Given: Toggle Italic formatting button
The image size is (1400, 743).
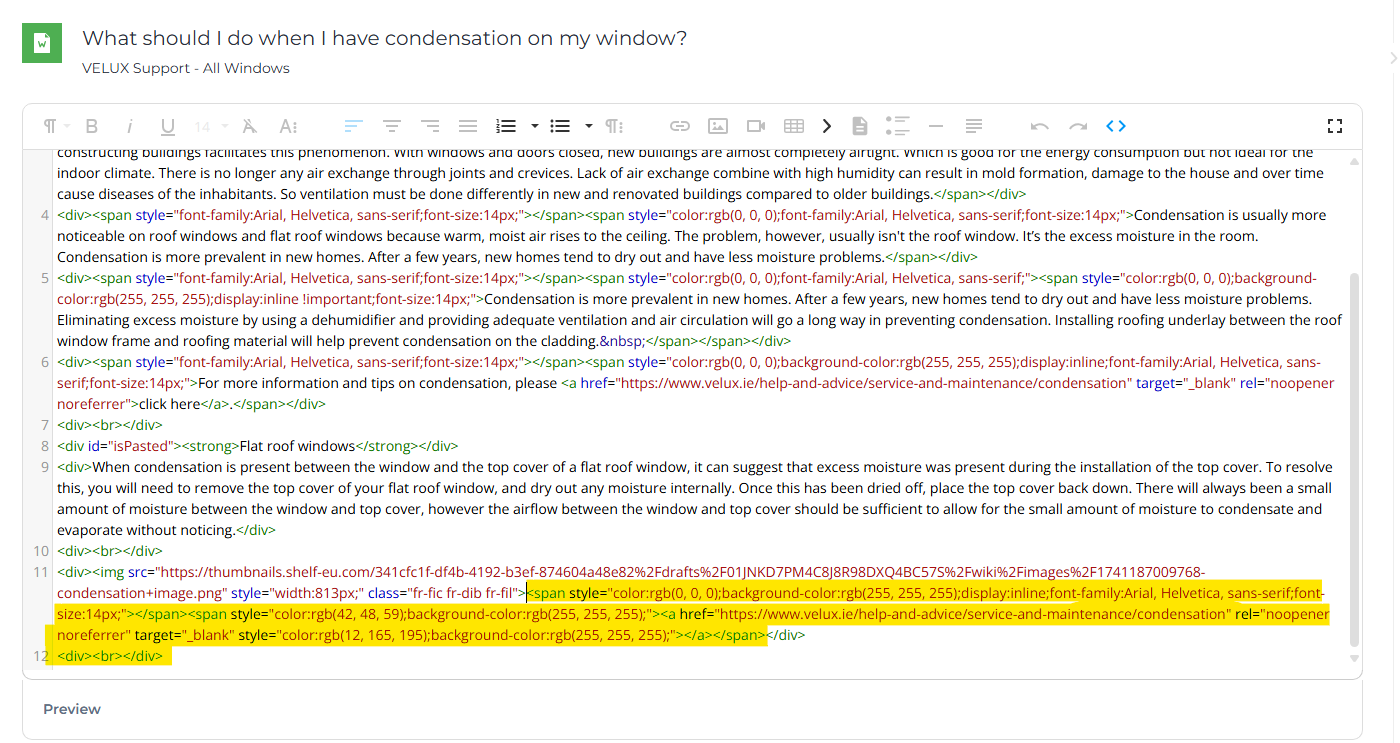Looking at the screenshot, I should point(129,126).
